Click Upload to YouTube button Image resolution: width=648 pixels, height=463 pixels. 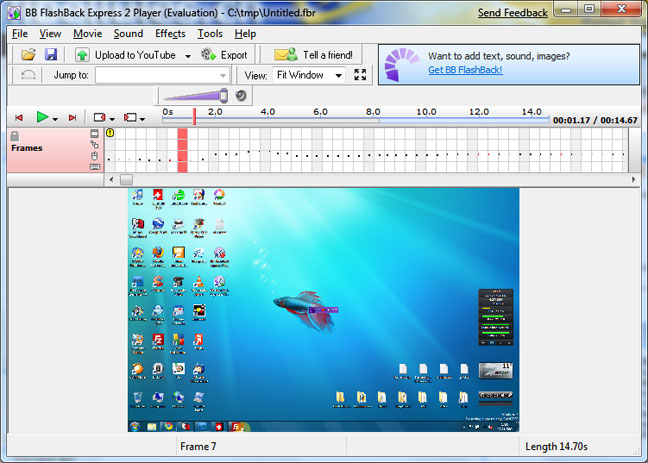coord(125,55)
